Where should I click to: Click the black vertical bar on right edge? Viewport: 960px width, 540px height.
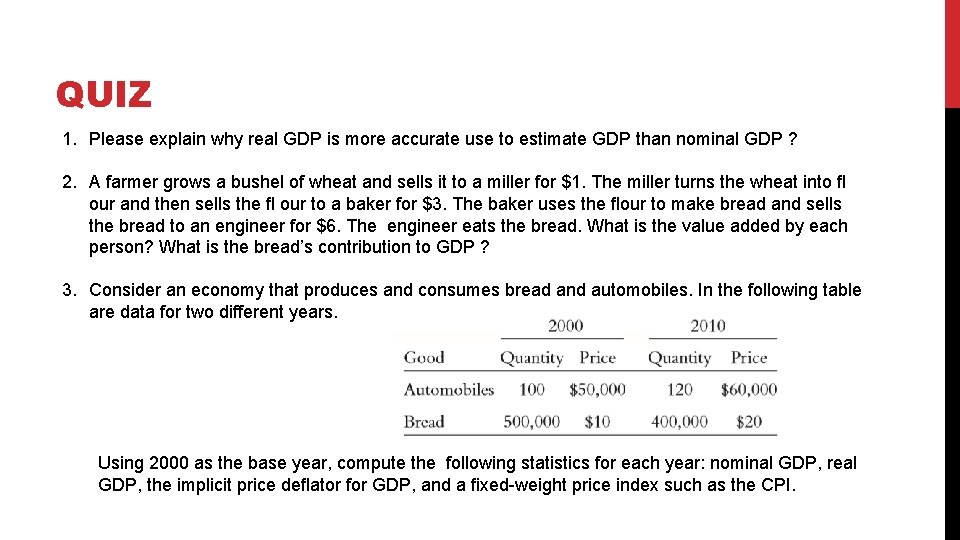[952, 324]
